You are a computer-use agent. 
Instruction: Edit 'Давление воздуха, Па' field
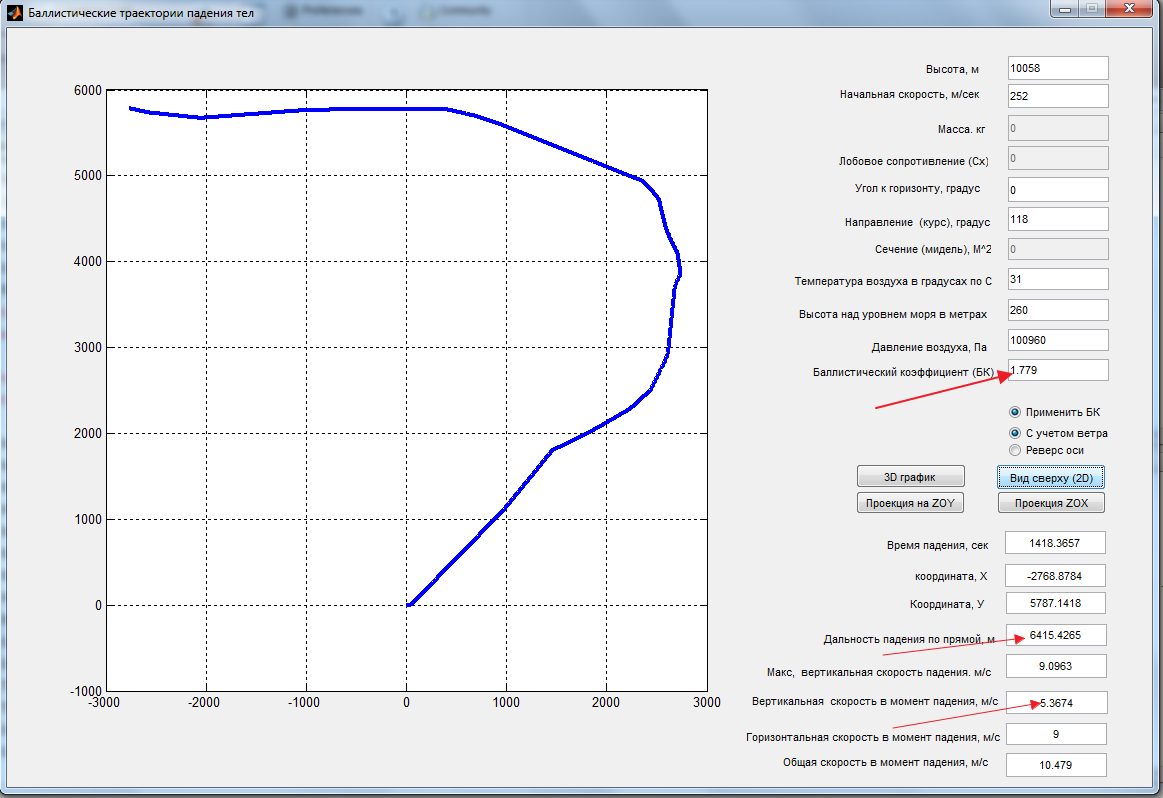tap(1058, 340)
